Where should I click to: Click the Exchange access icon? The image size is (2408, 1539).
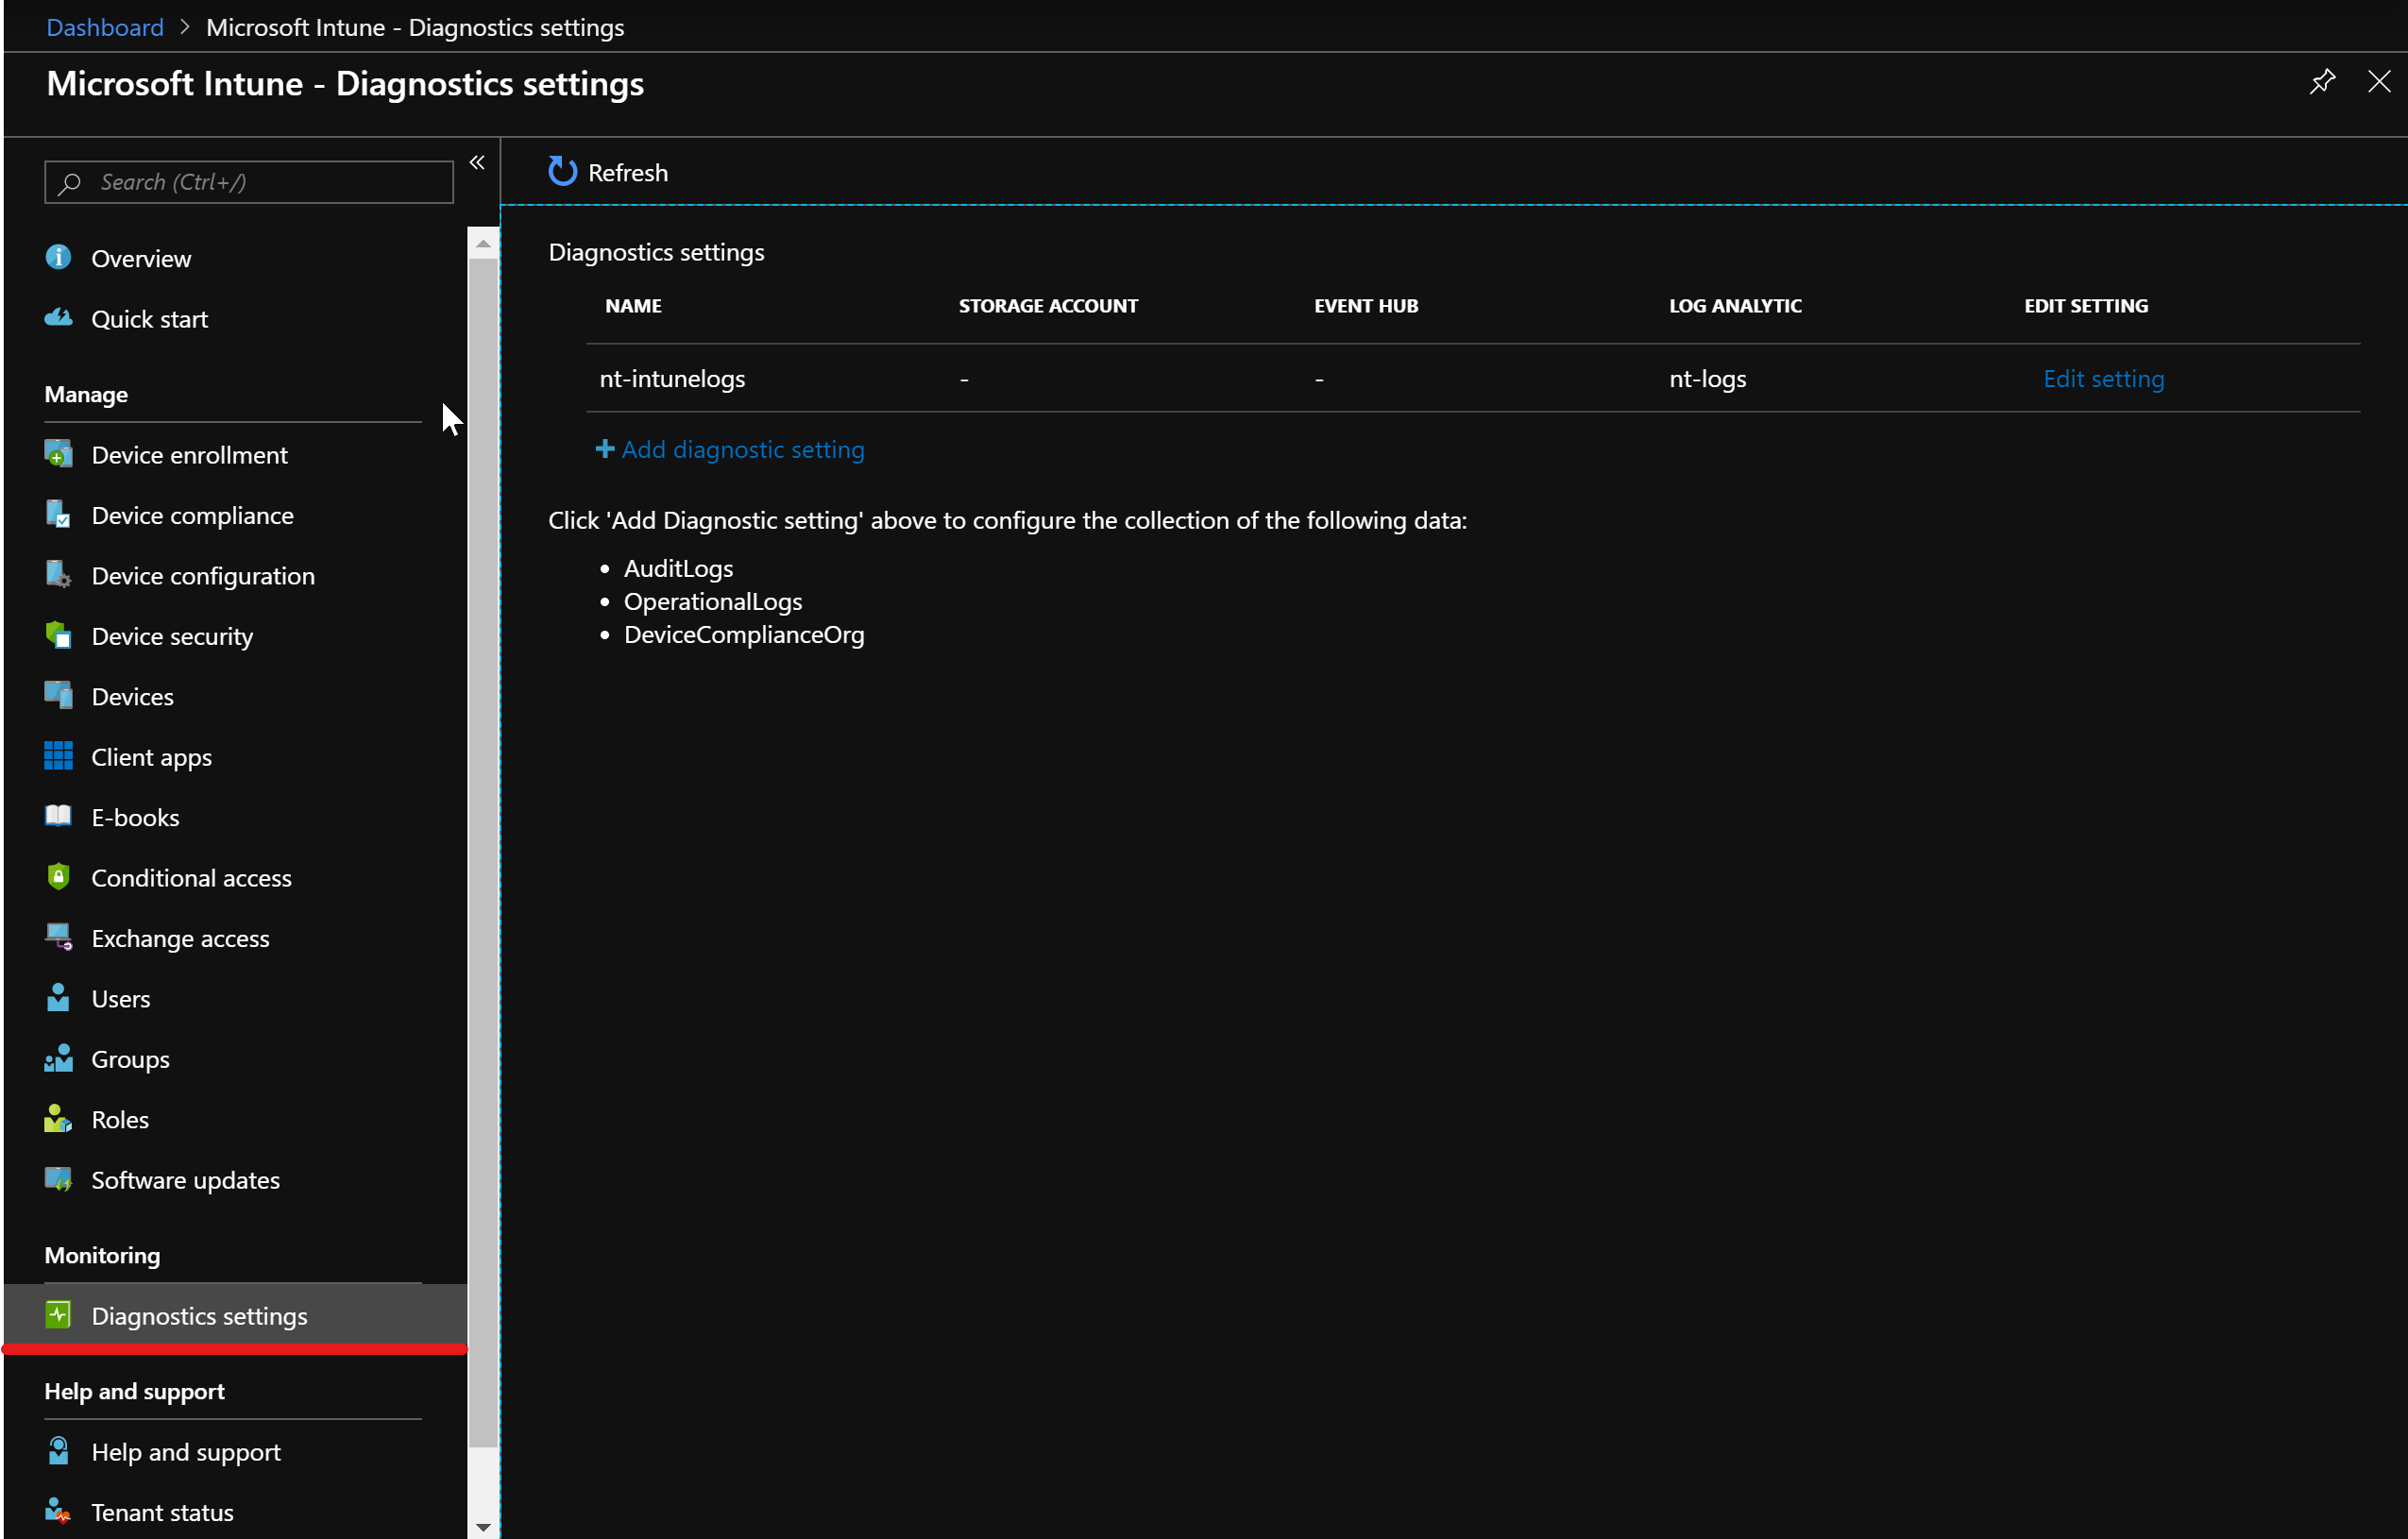[58, 937]
